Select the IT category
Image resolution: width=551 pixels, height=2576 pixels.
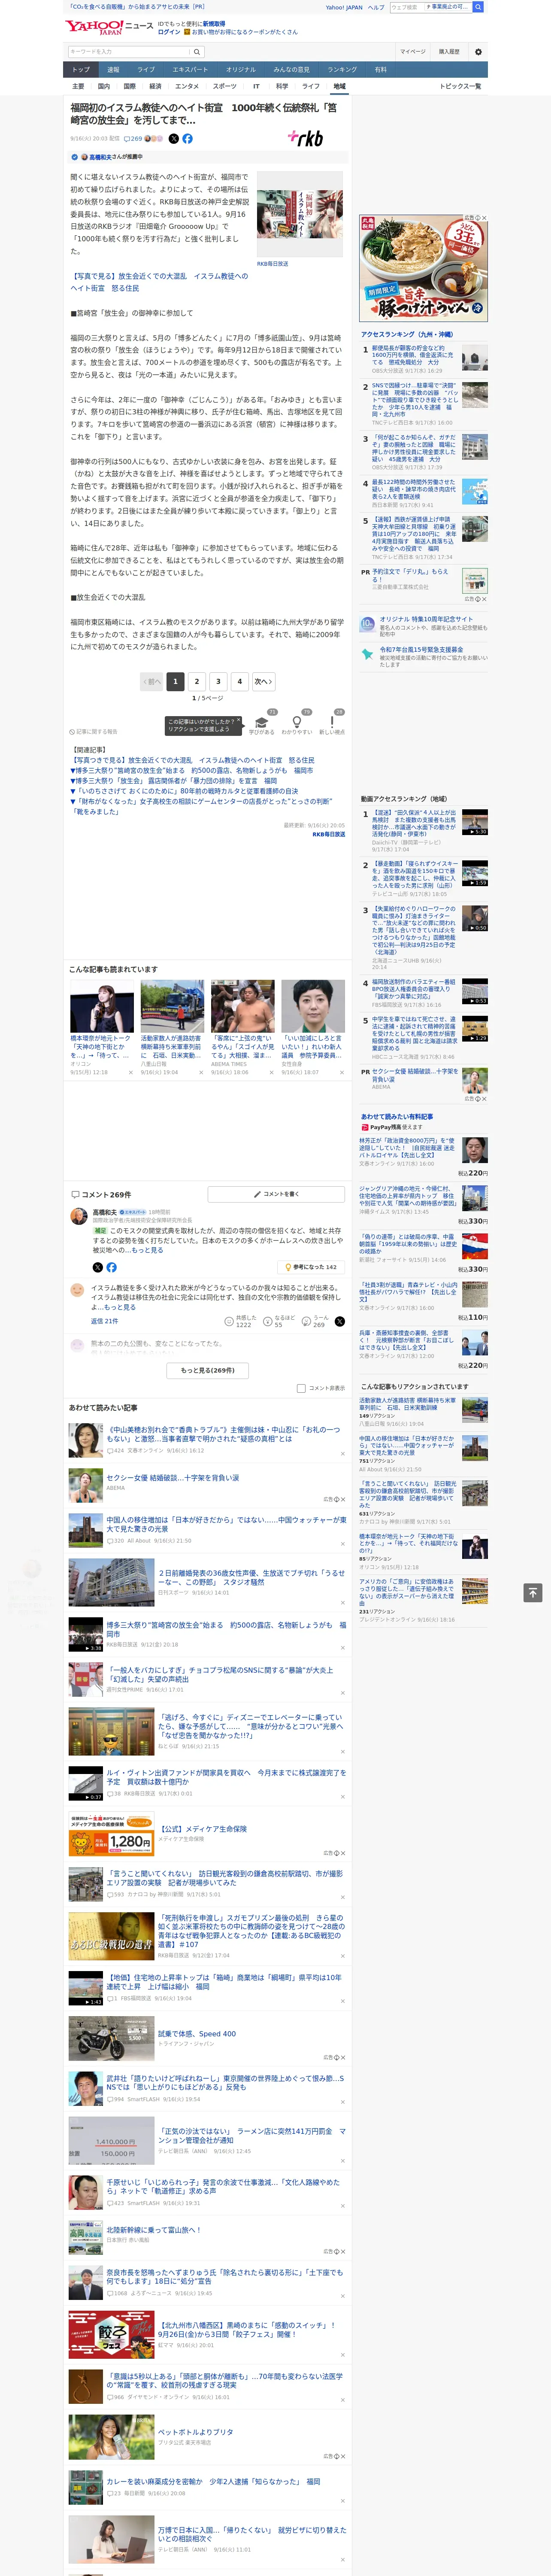[x=256, y=86]
